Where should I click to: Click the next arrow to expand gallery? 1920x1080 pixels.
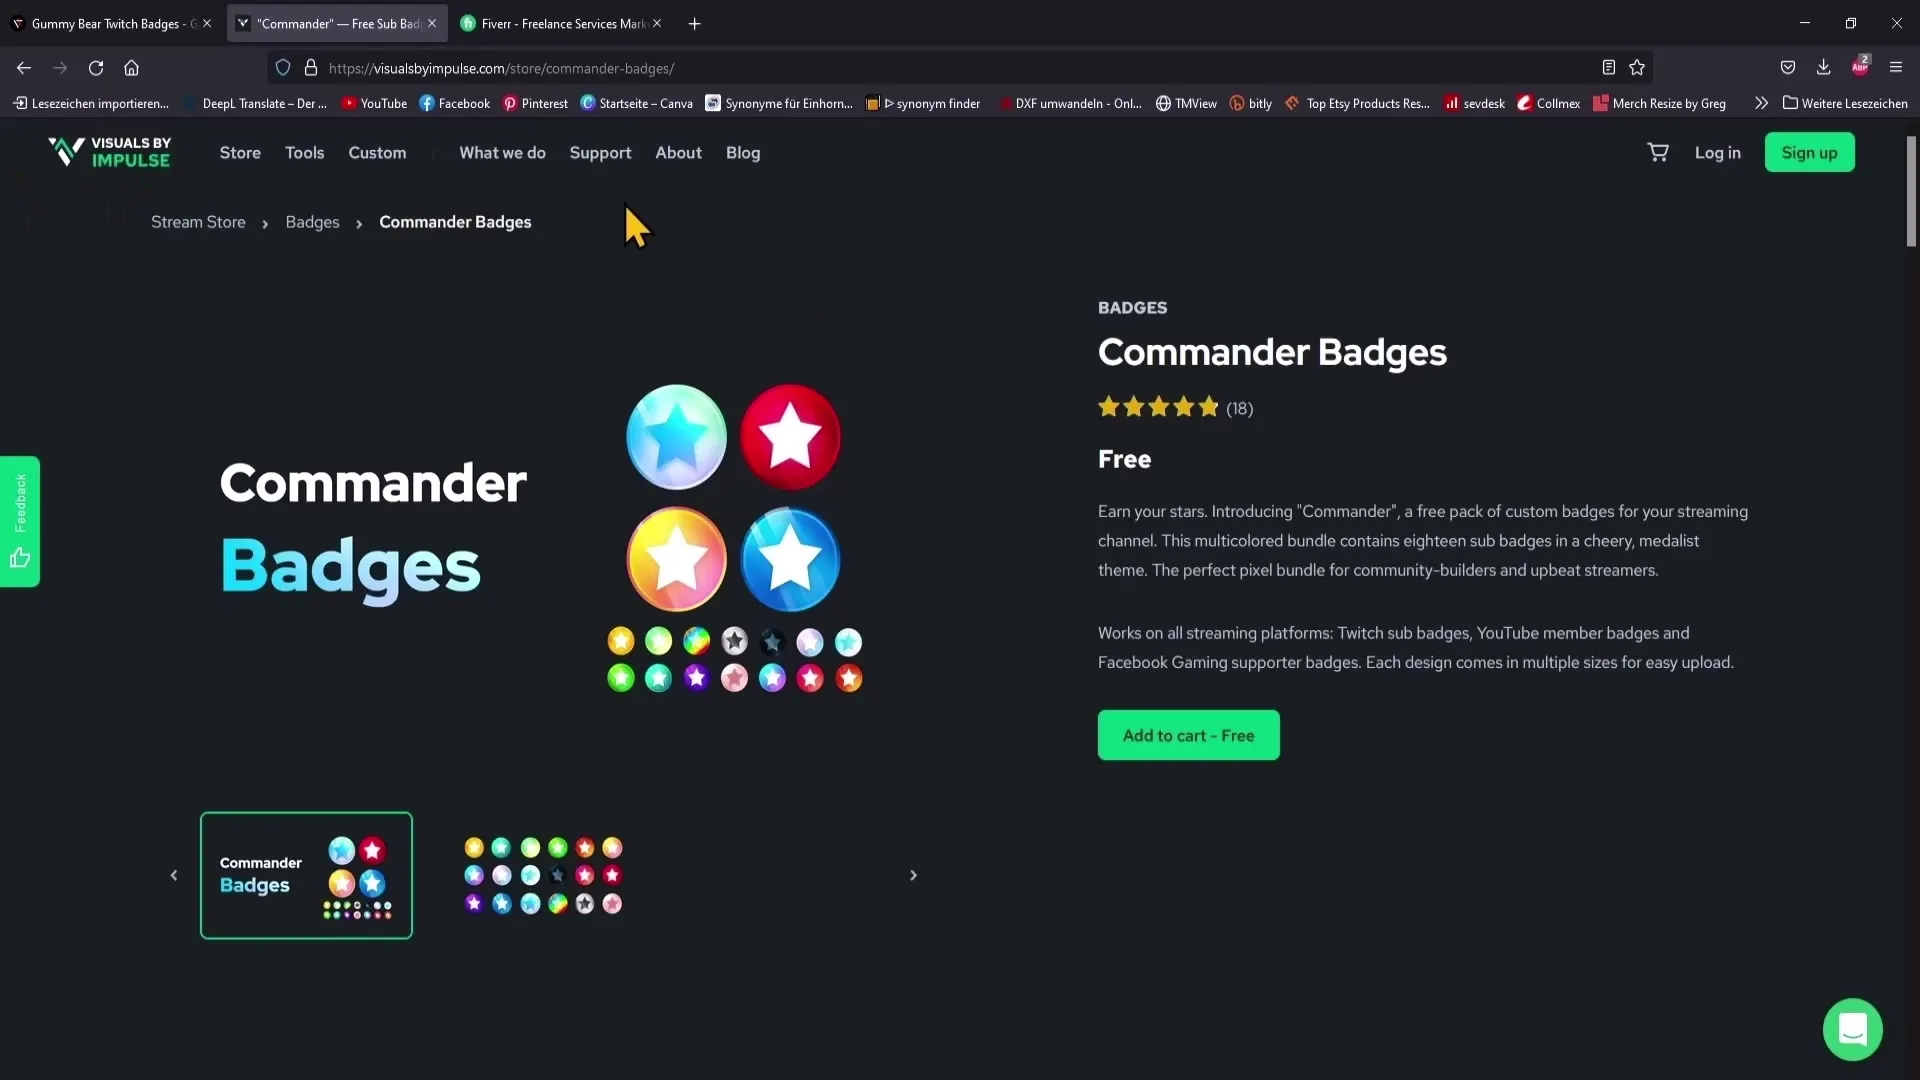(913, 876)
